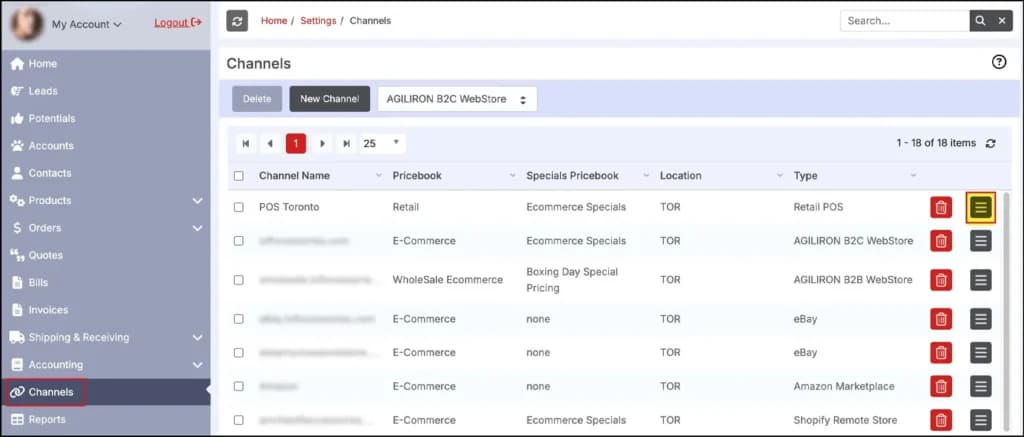
Task: Go to Settings breadcrumb link
Action: 318,21
